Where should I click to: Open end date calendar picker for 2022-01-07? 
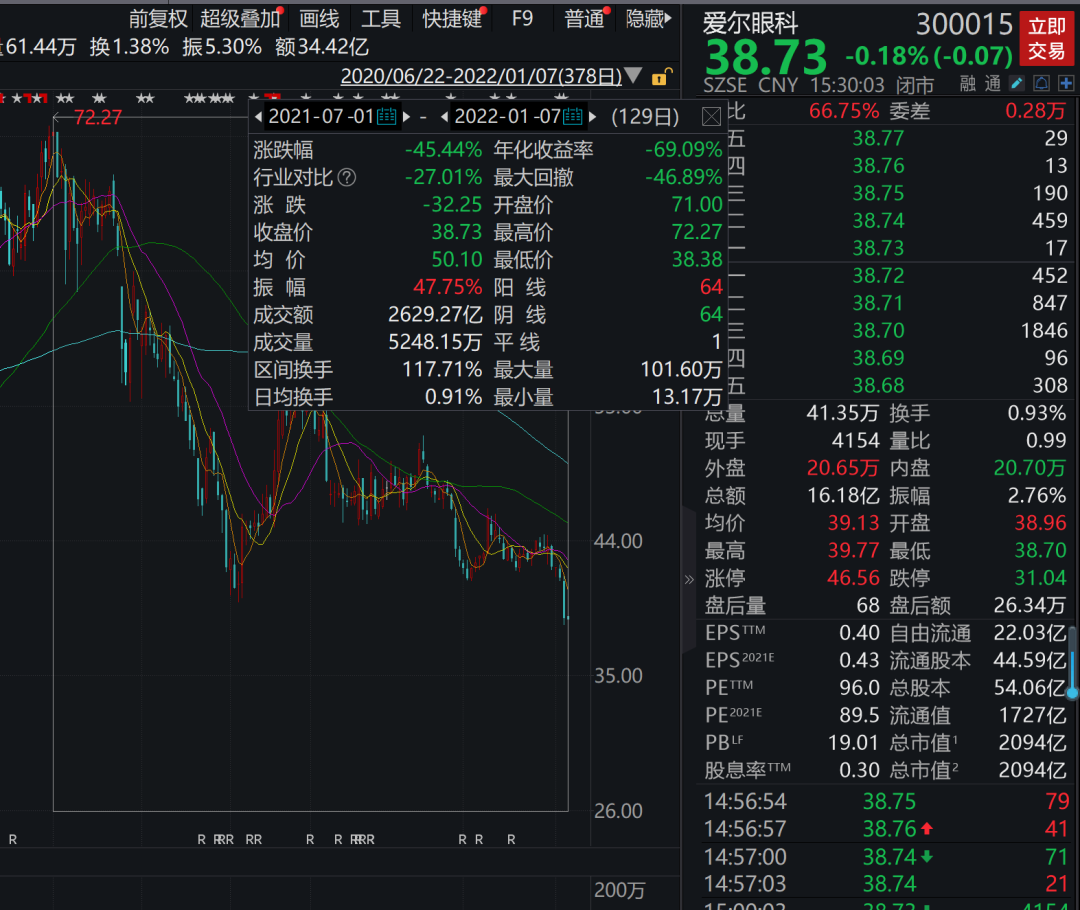[x=573, y=117]
